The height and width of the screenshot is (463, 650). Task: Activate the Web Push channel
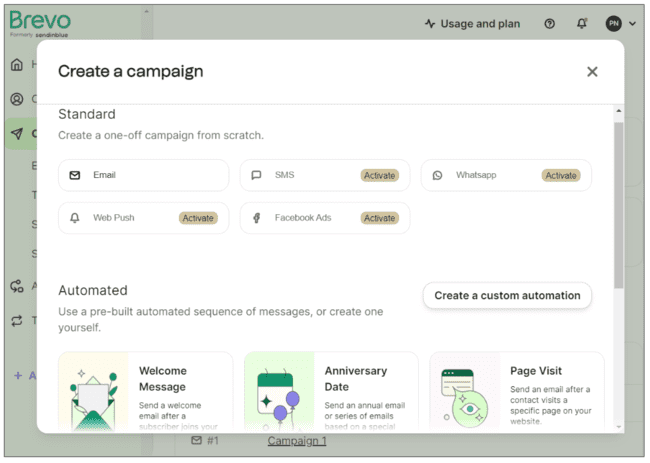point(199,218)
